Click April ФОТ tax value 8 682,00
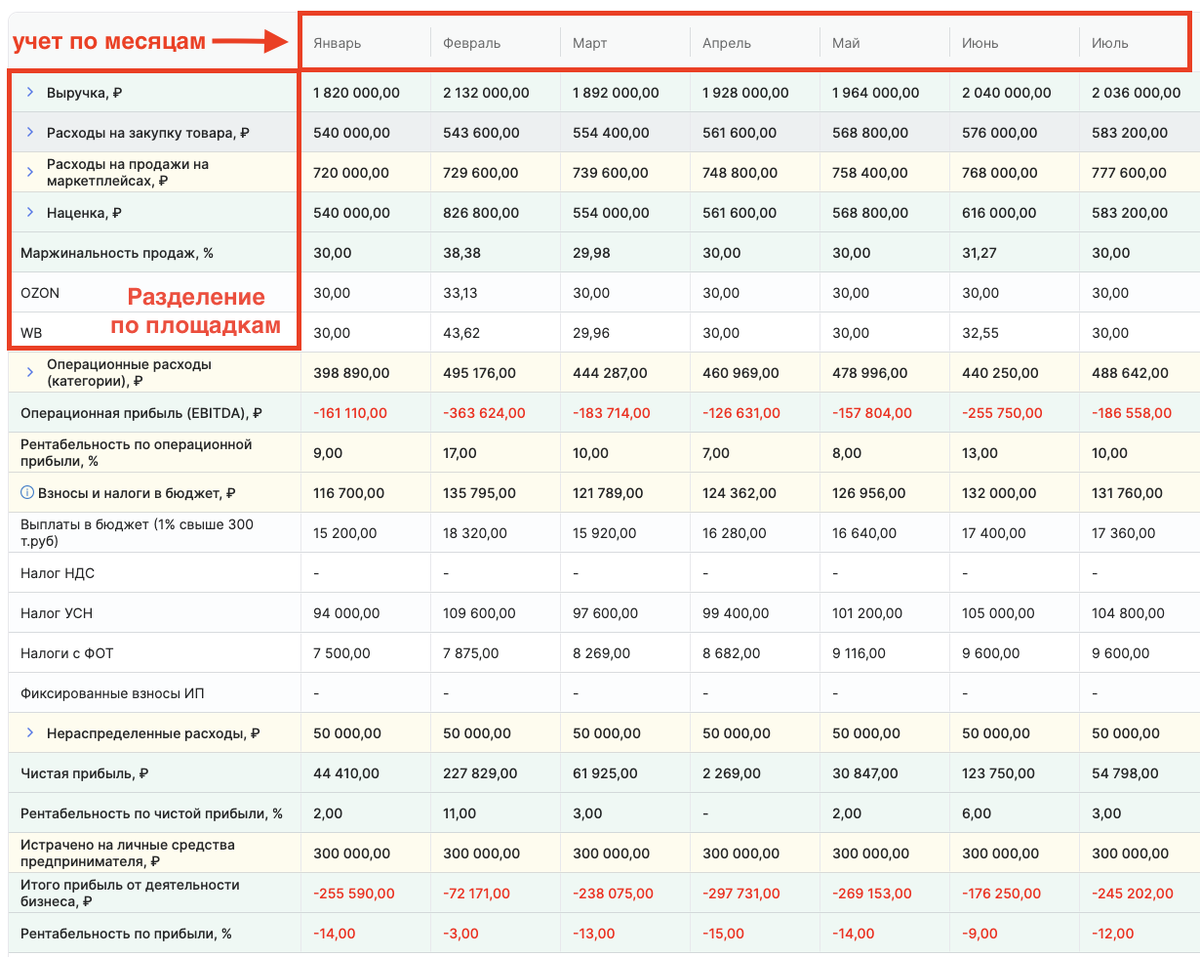This screenshot has height=957, width=1200. tap(731, 653)
